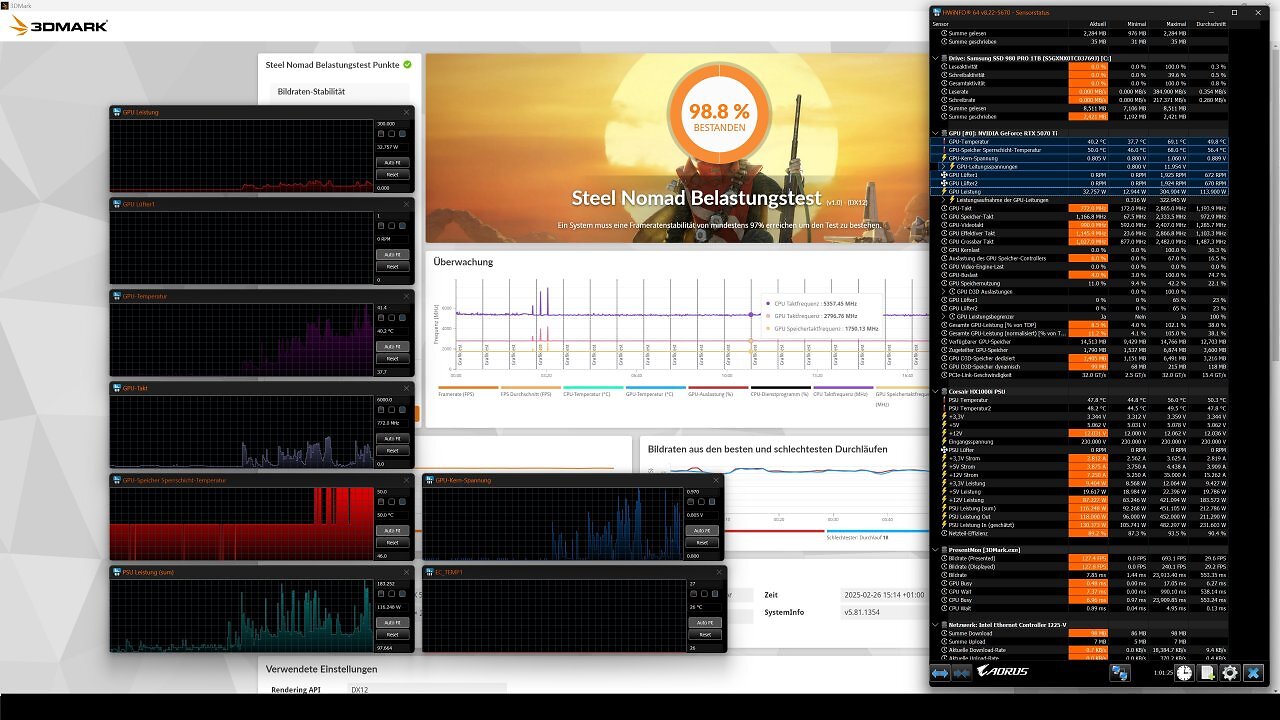Click Auto Fit in GPU Leistung graph
The image size is (1280, 720).
(392, 162)
